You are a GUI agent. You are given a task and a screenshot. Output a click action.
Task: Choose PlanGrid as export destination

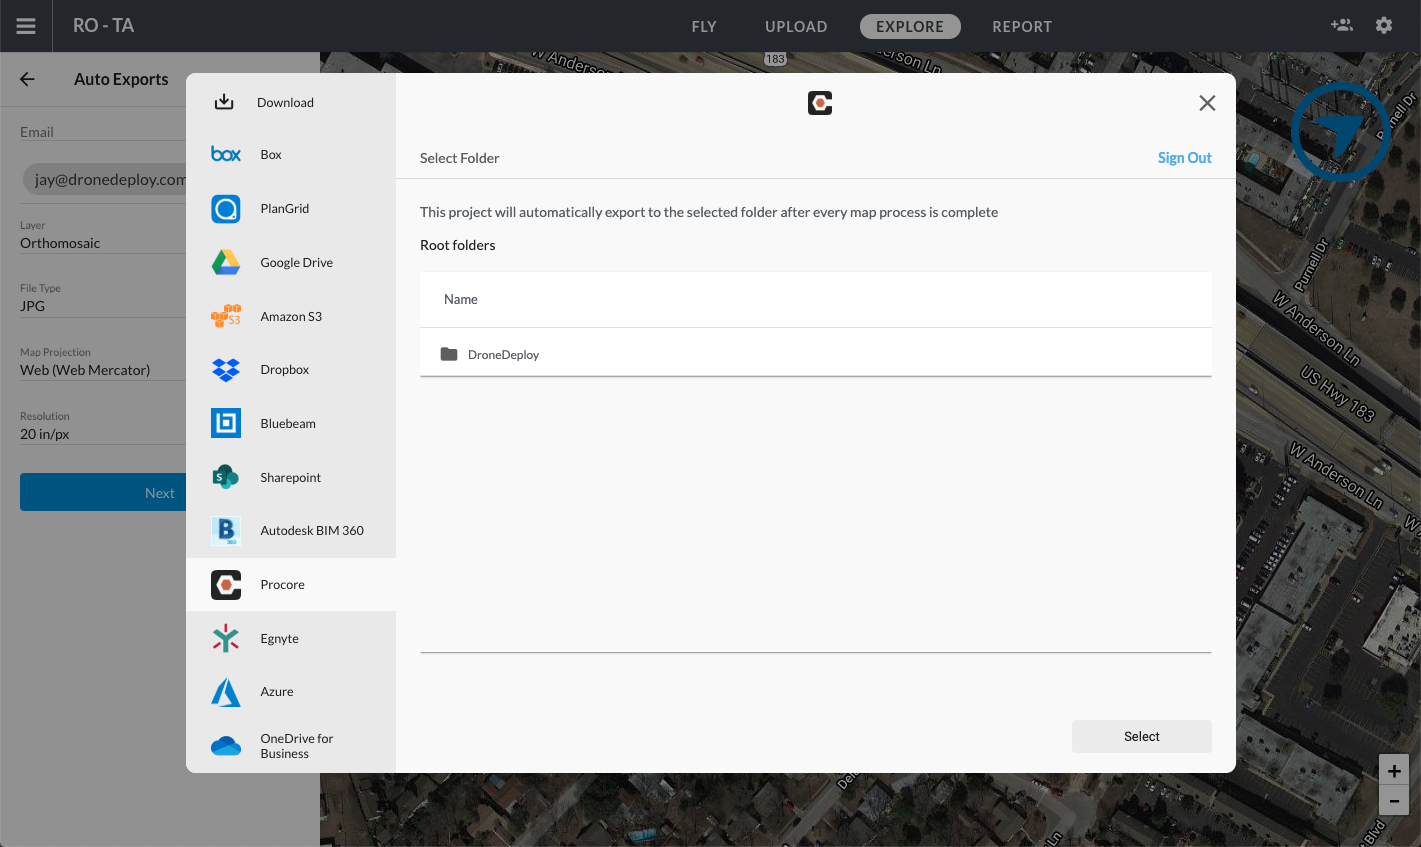(291, 208)
